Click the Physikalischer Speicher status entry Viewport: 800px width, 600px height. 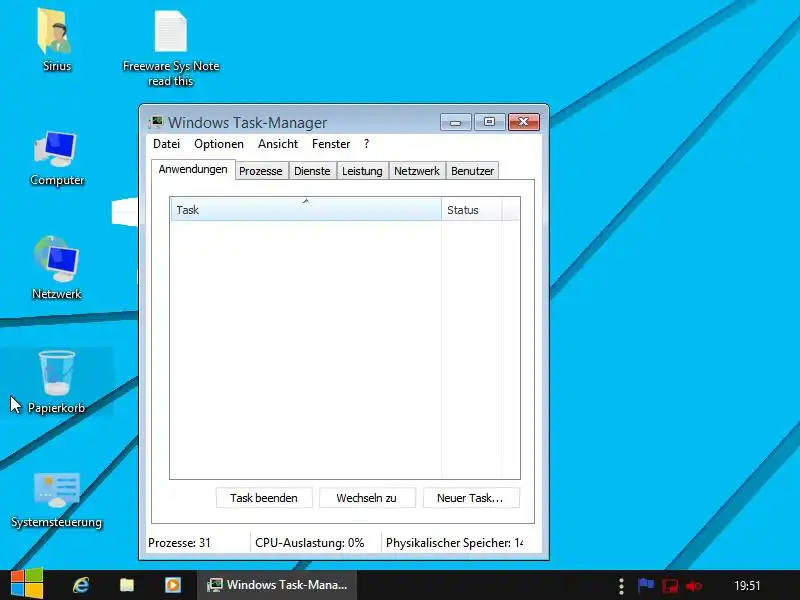[x=454, y=543]
